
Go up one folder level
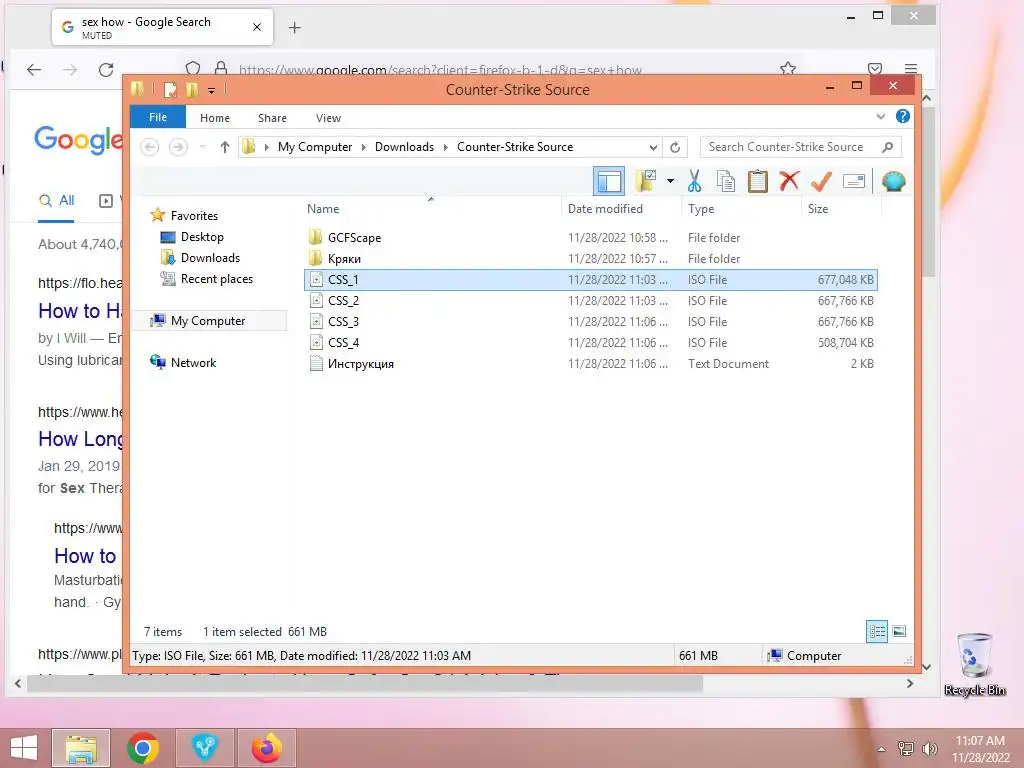pos(225,147)
